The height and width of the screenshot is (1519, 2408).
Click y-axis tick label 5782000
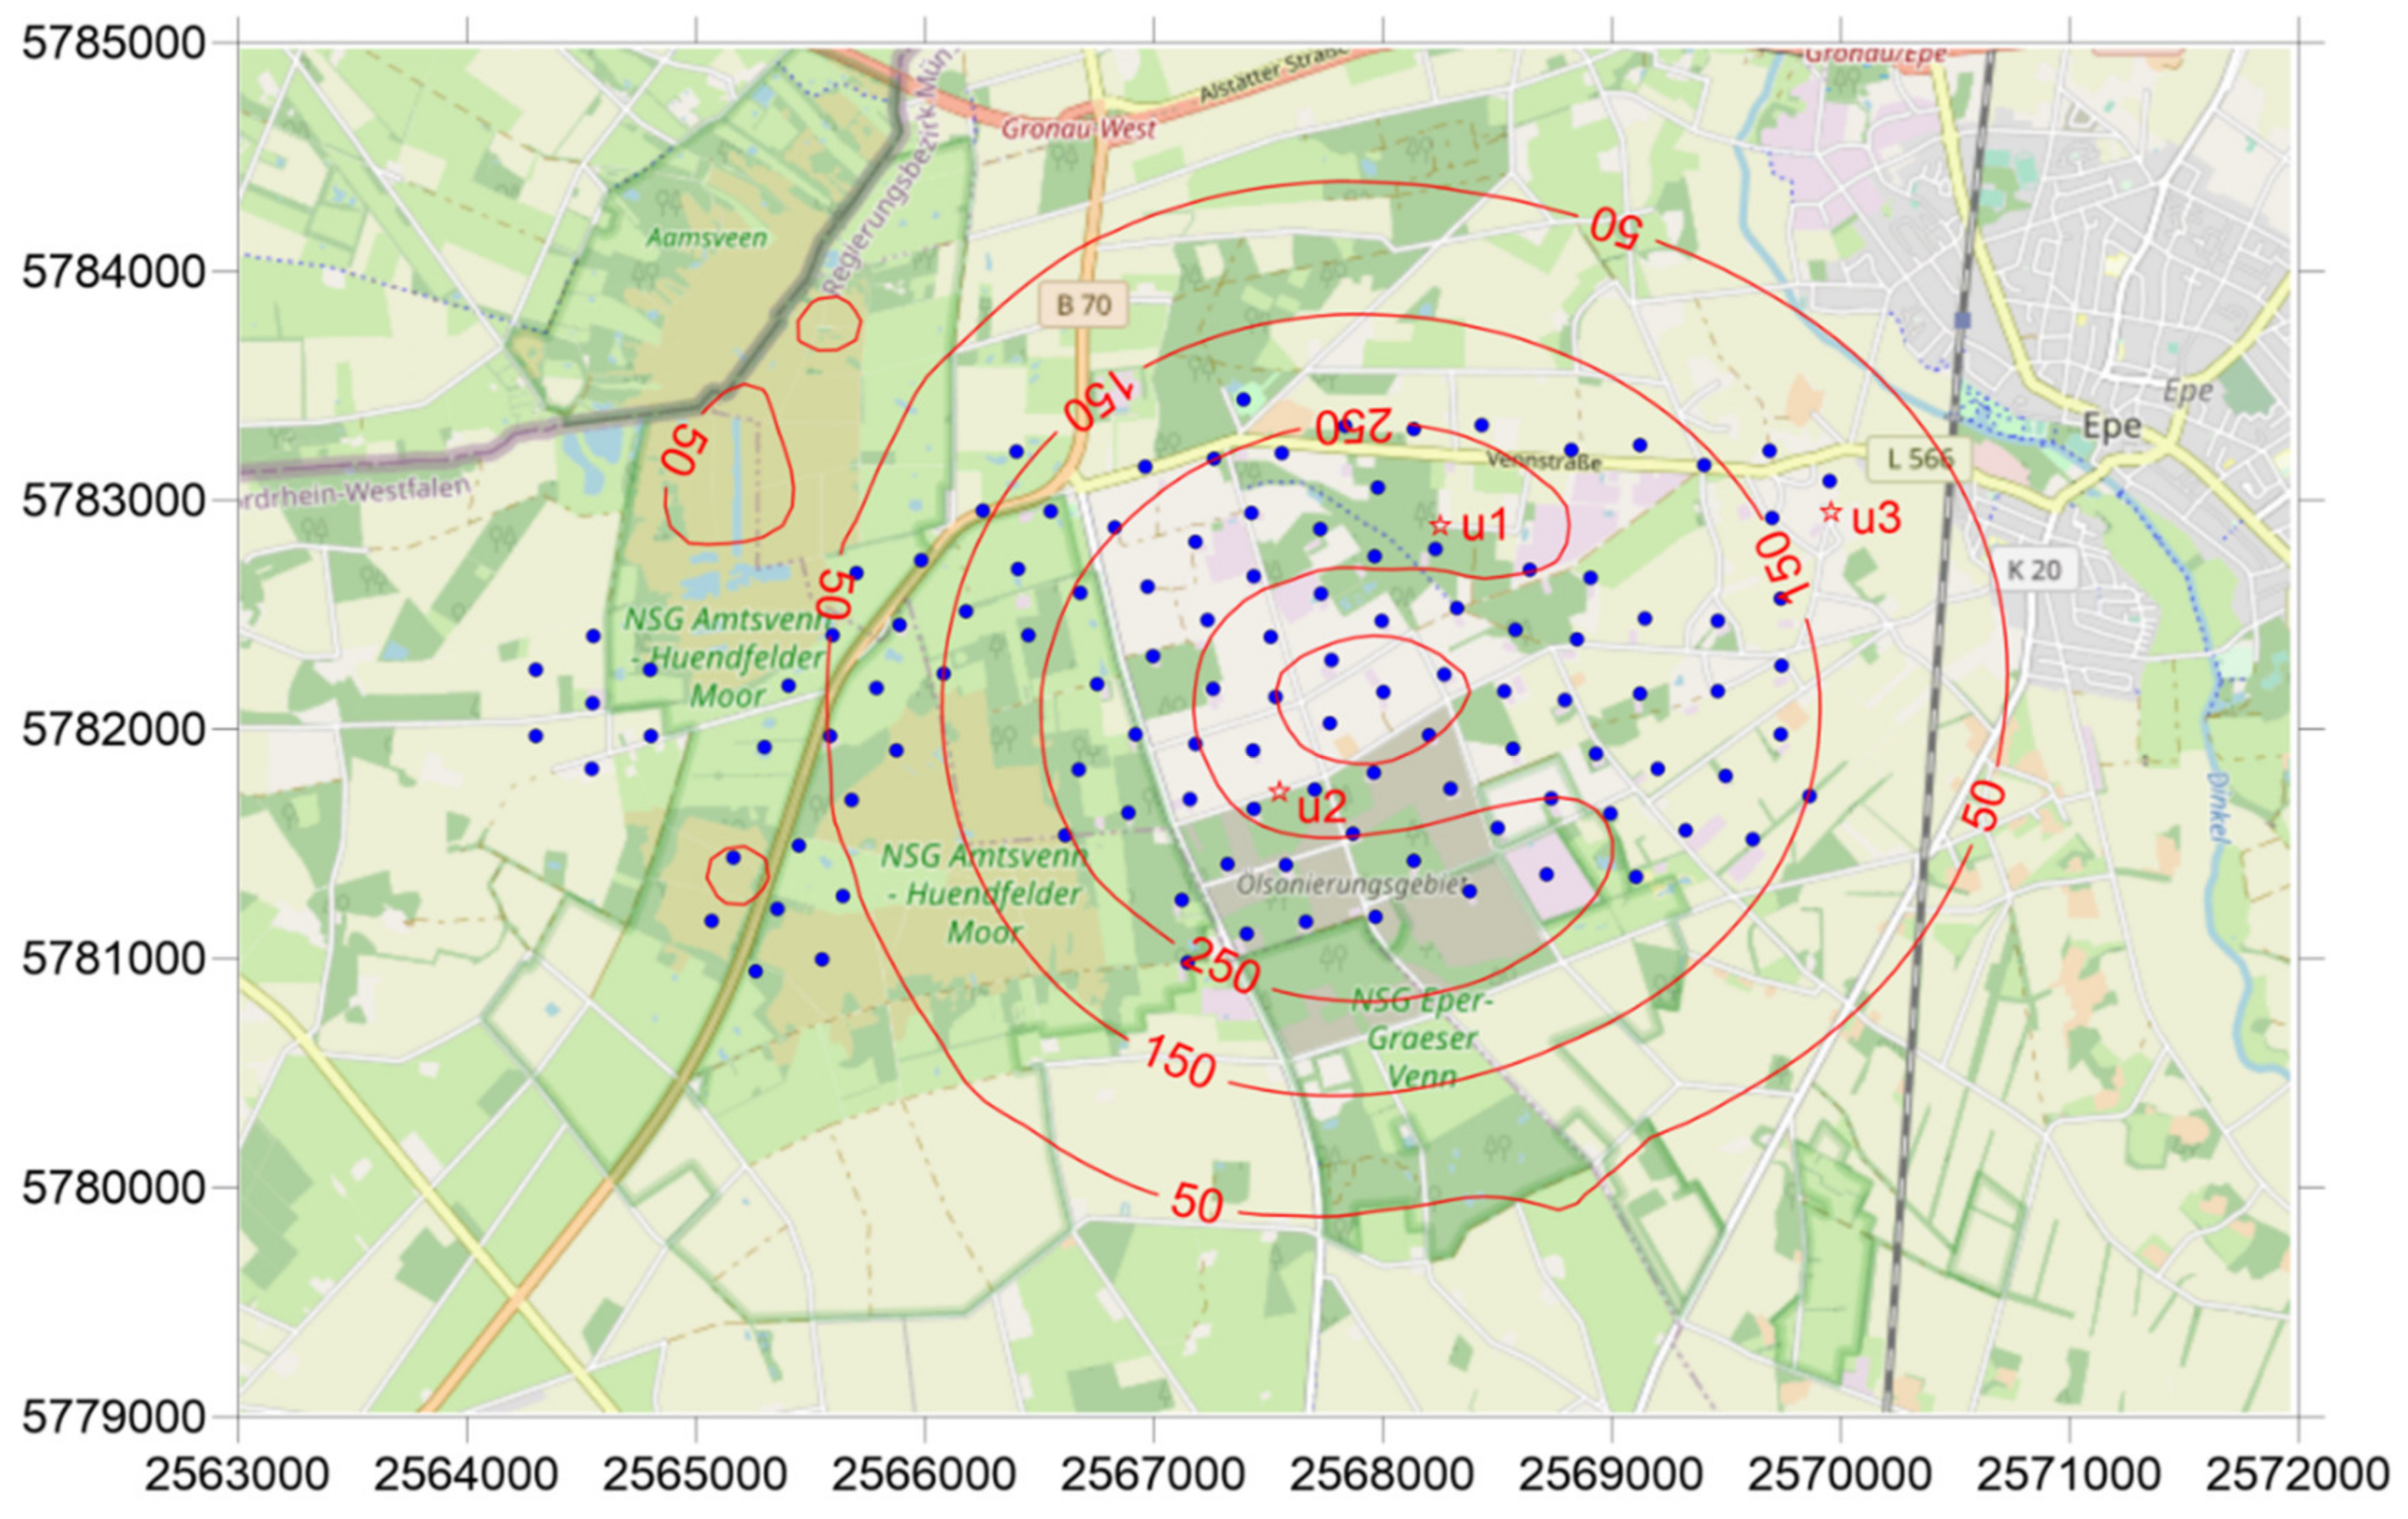click(x=114, y=730)
